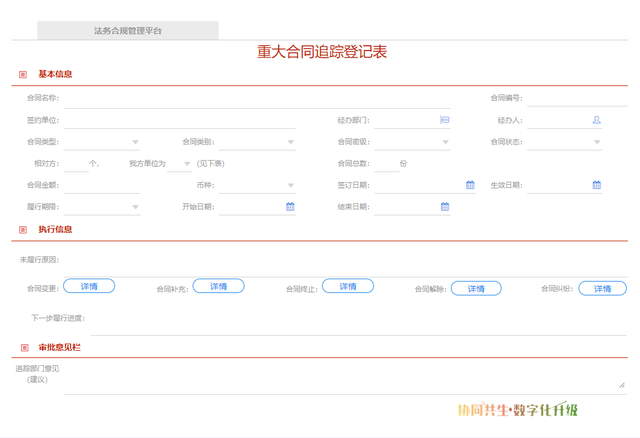This screenshot has height=438, width=640.
Task: Click the 追踪部门意见 text area
Action: 344,376
